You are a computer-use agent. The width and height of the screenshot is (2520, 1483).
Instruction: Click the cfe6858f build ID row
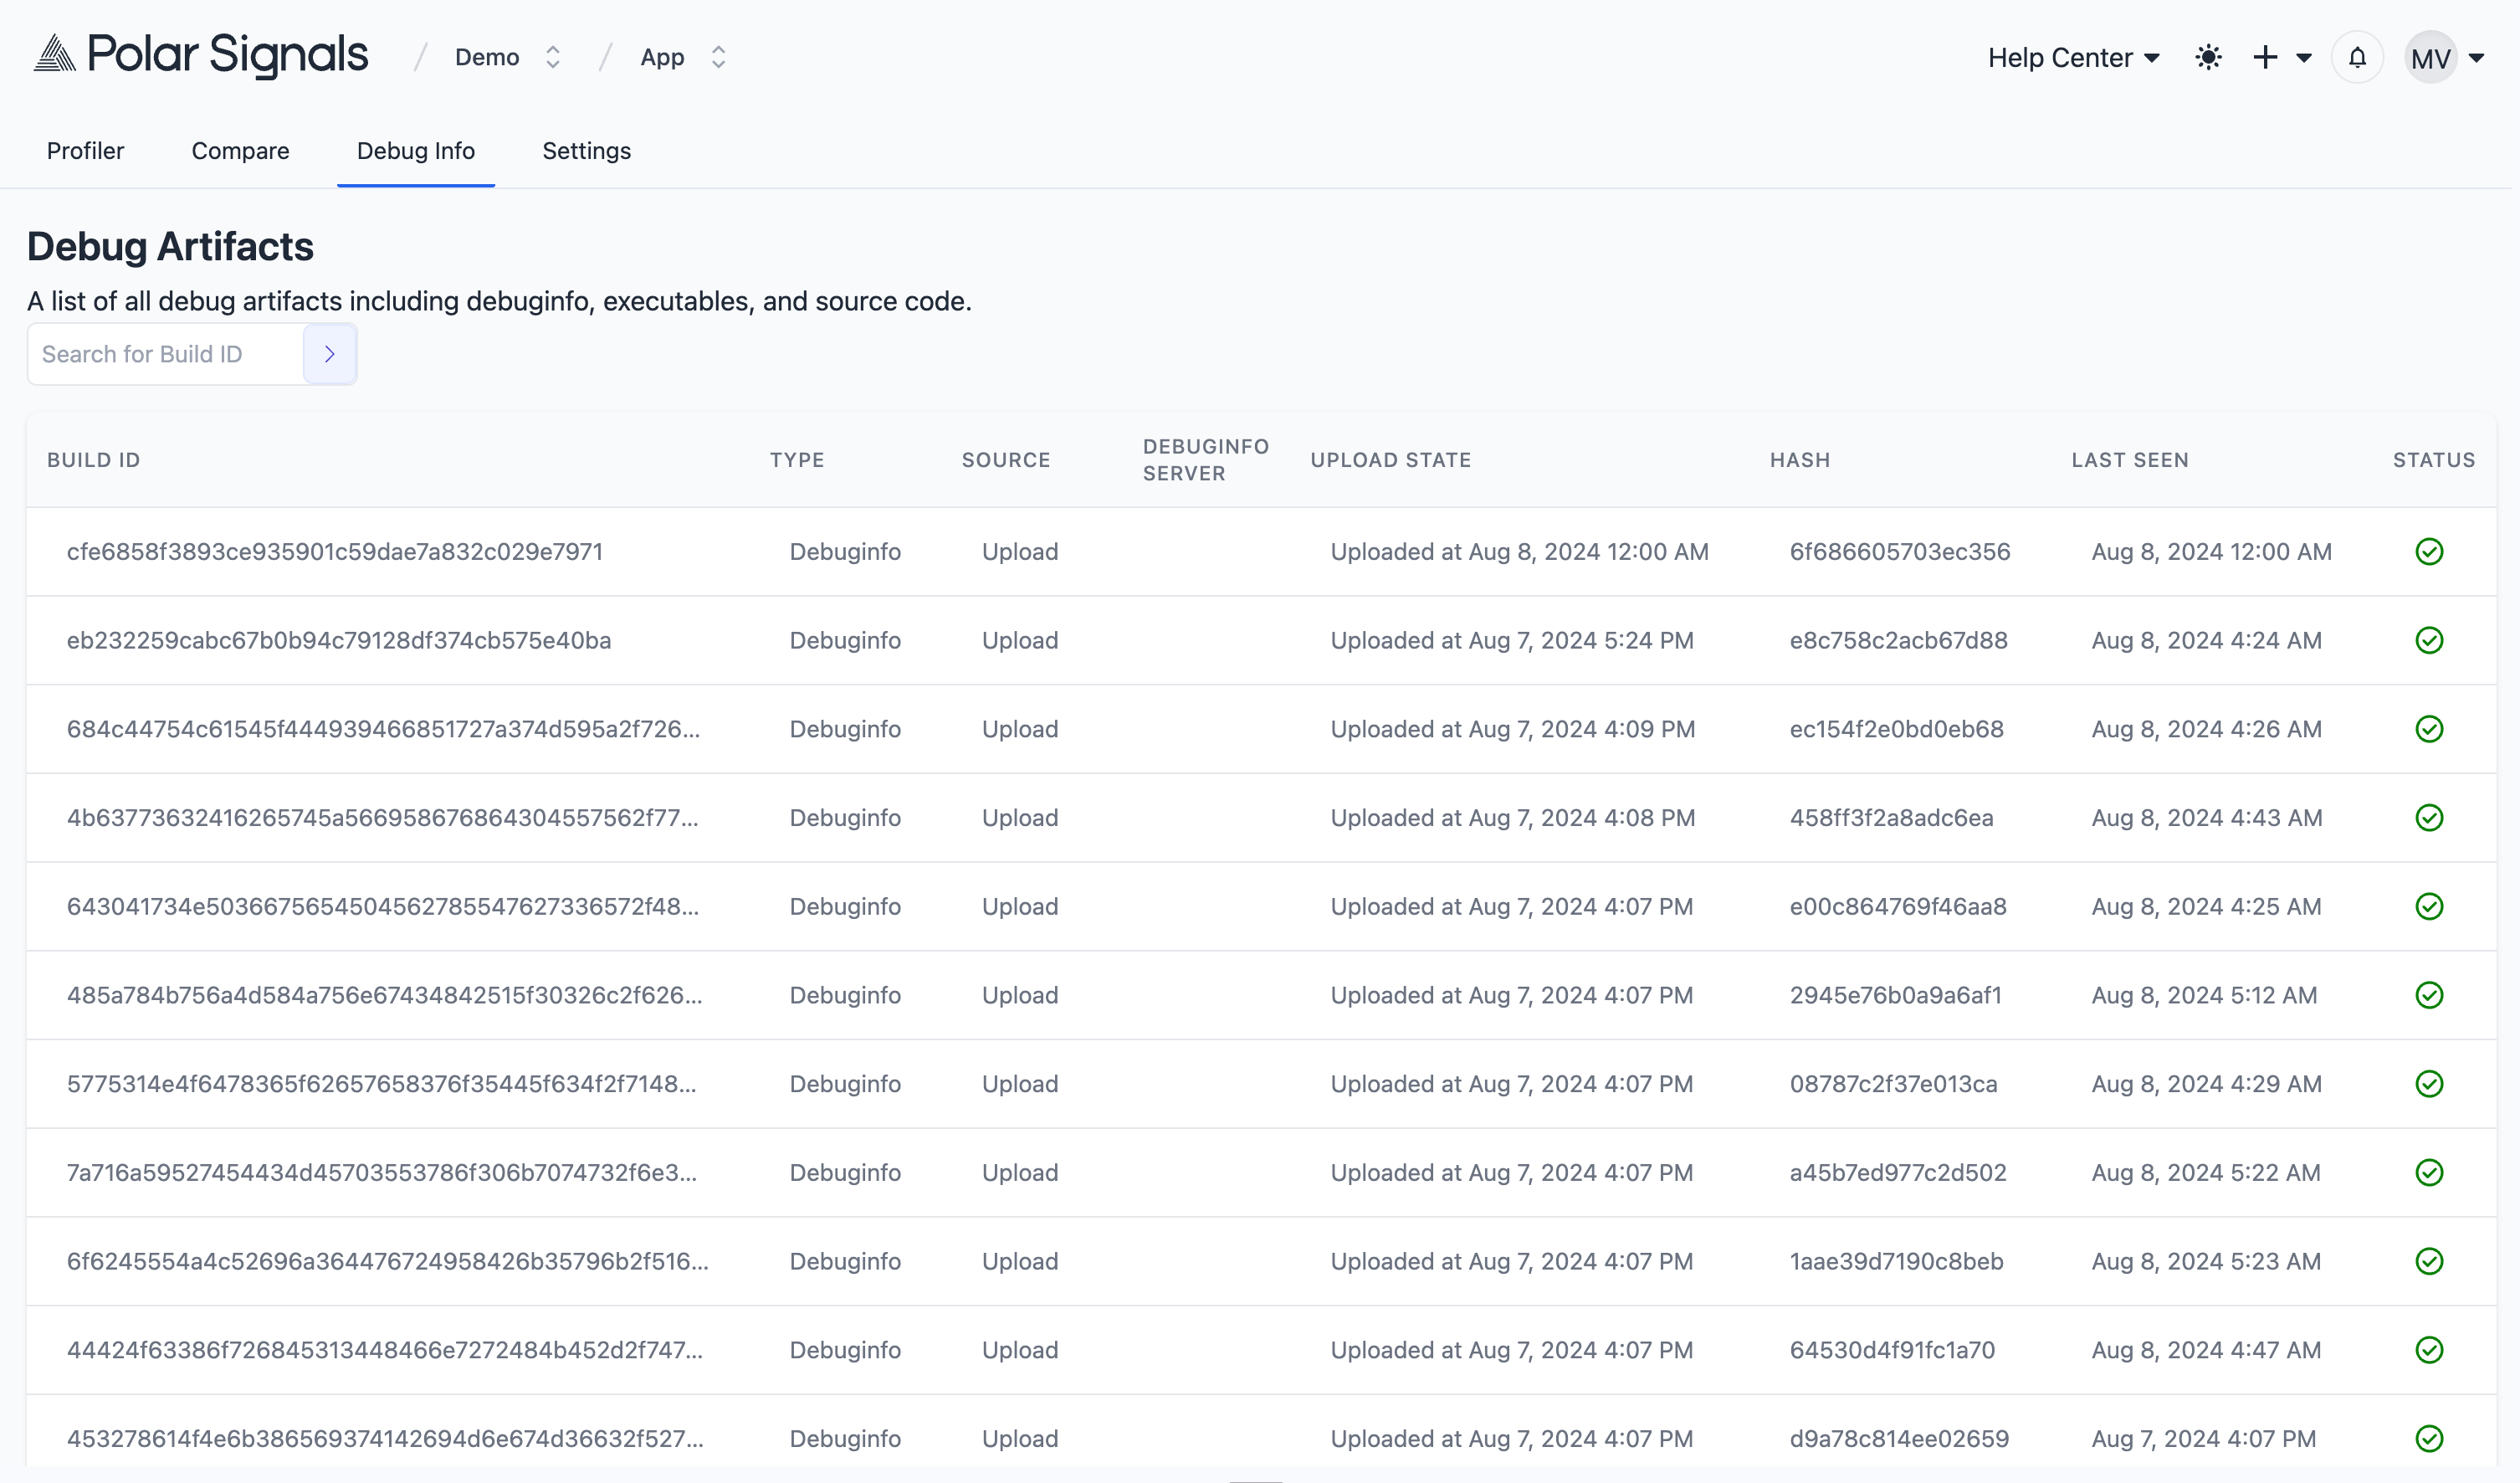(x=1260, y=551)
